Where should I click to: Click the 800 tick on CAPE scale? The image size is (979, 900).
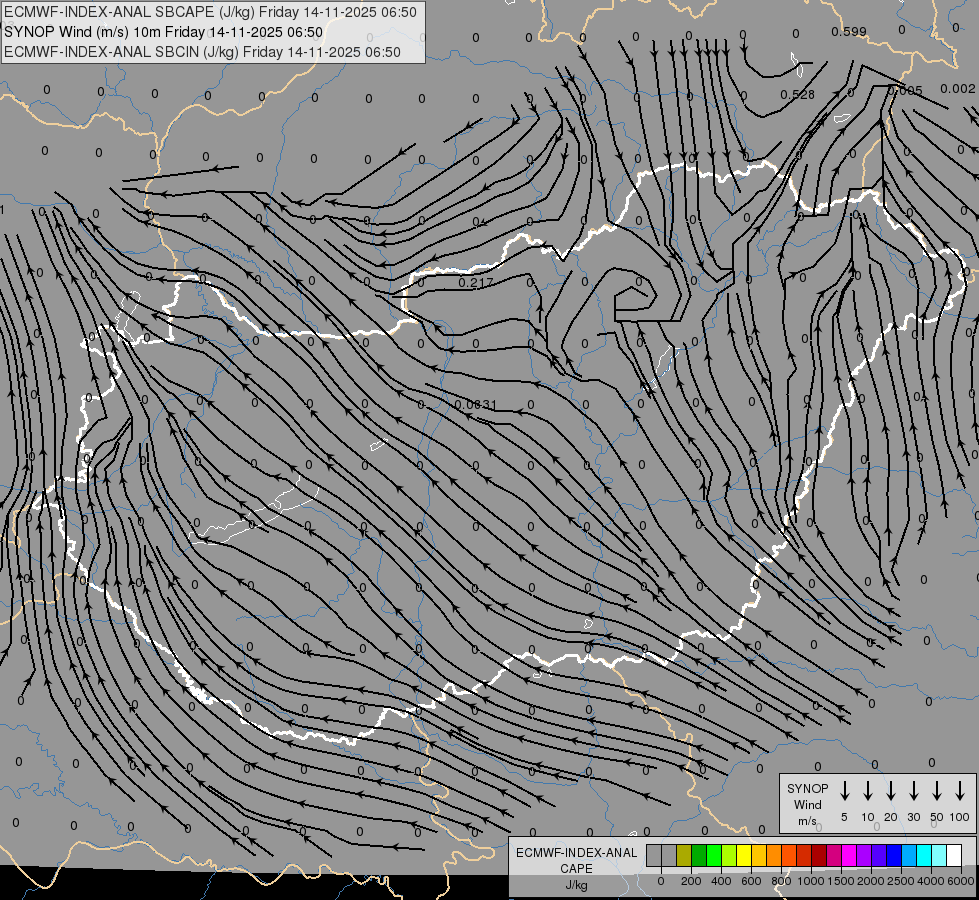pyautogui.click(x=781, y=881)
